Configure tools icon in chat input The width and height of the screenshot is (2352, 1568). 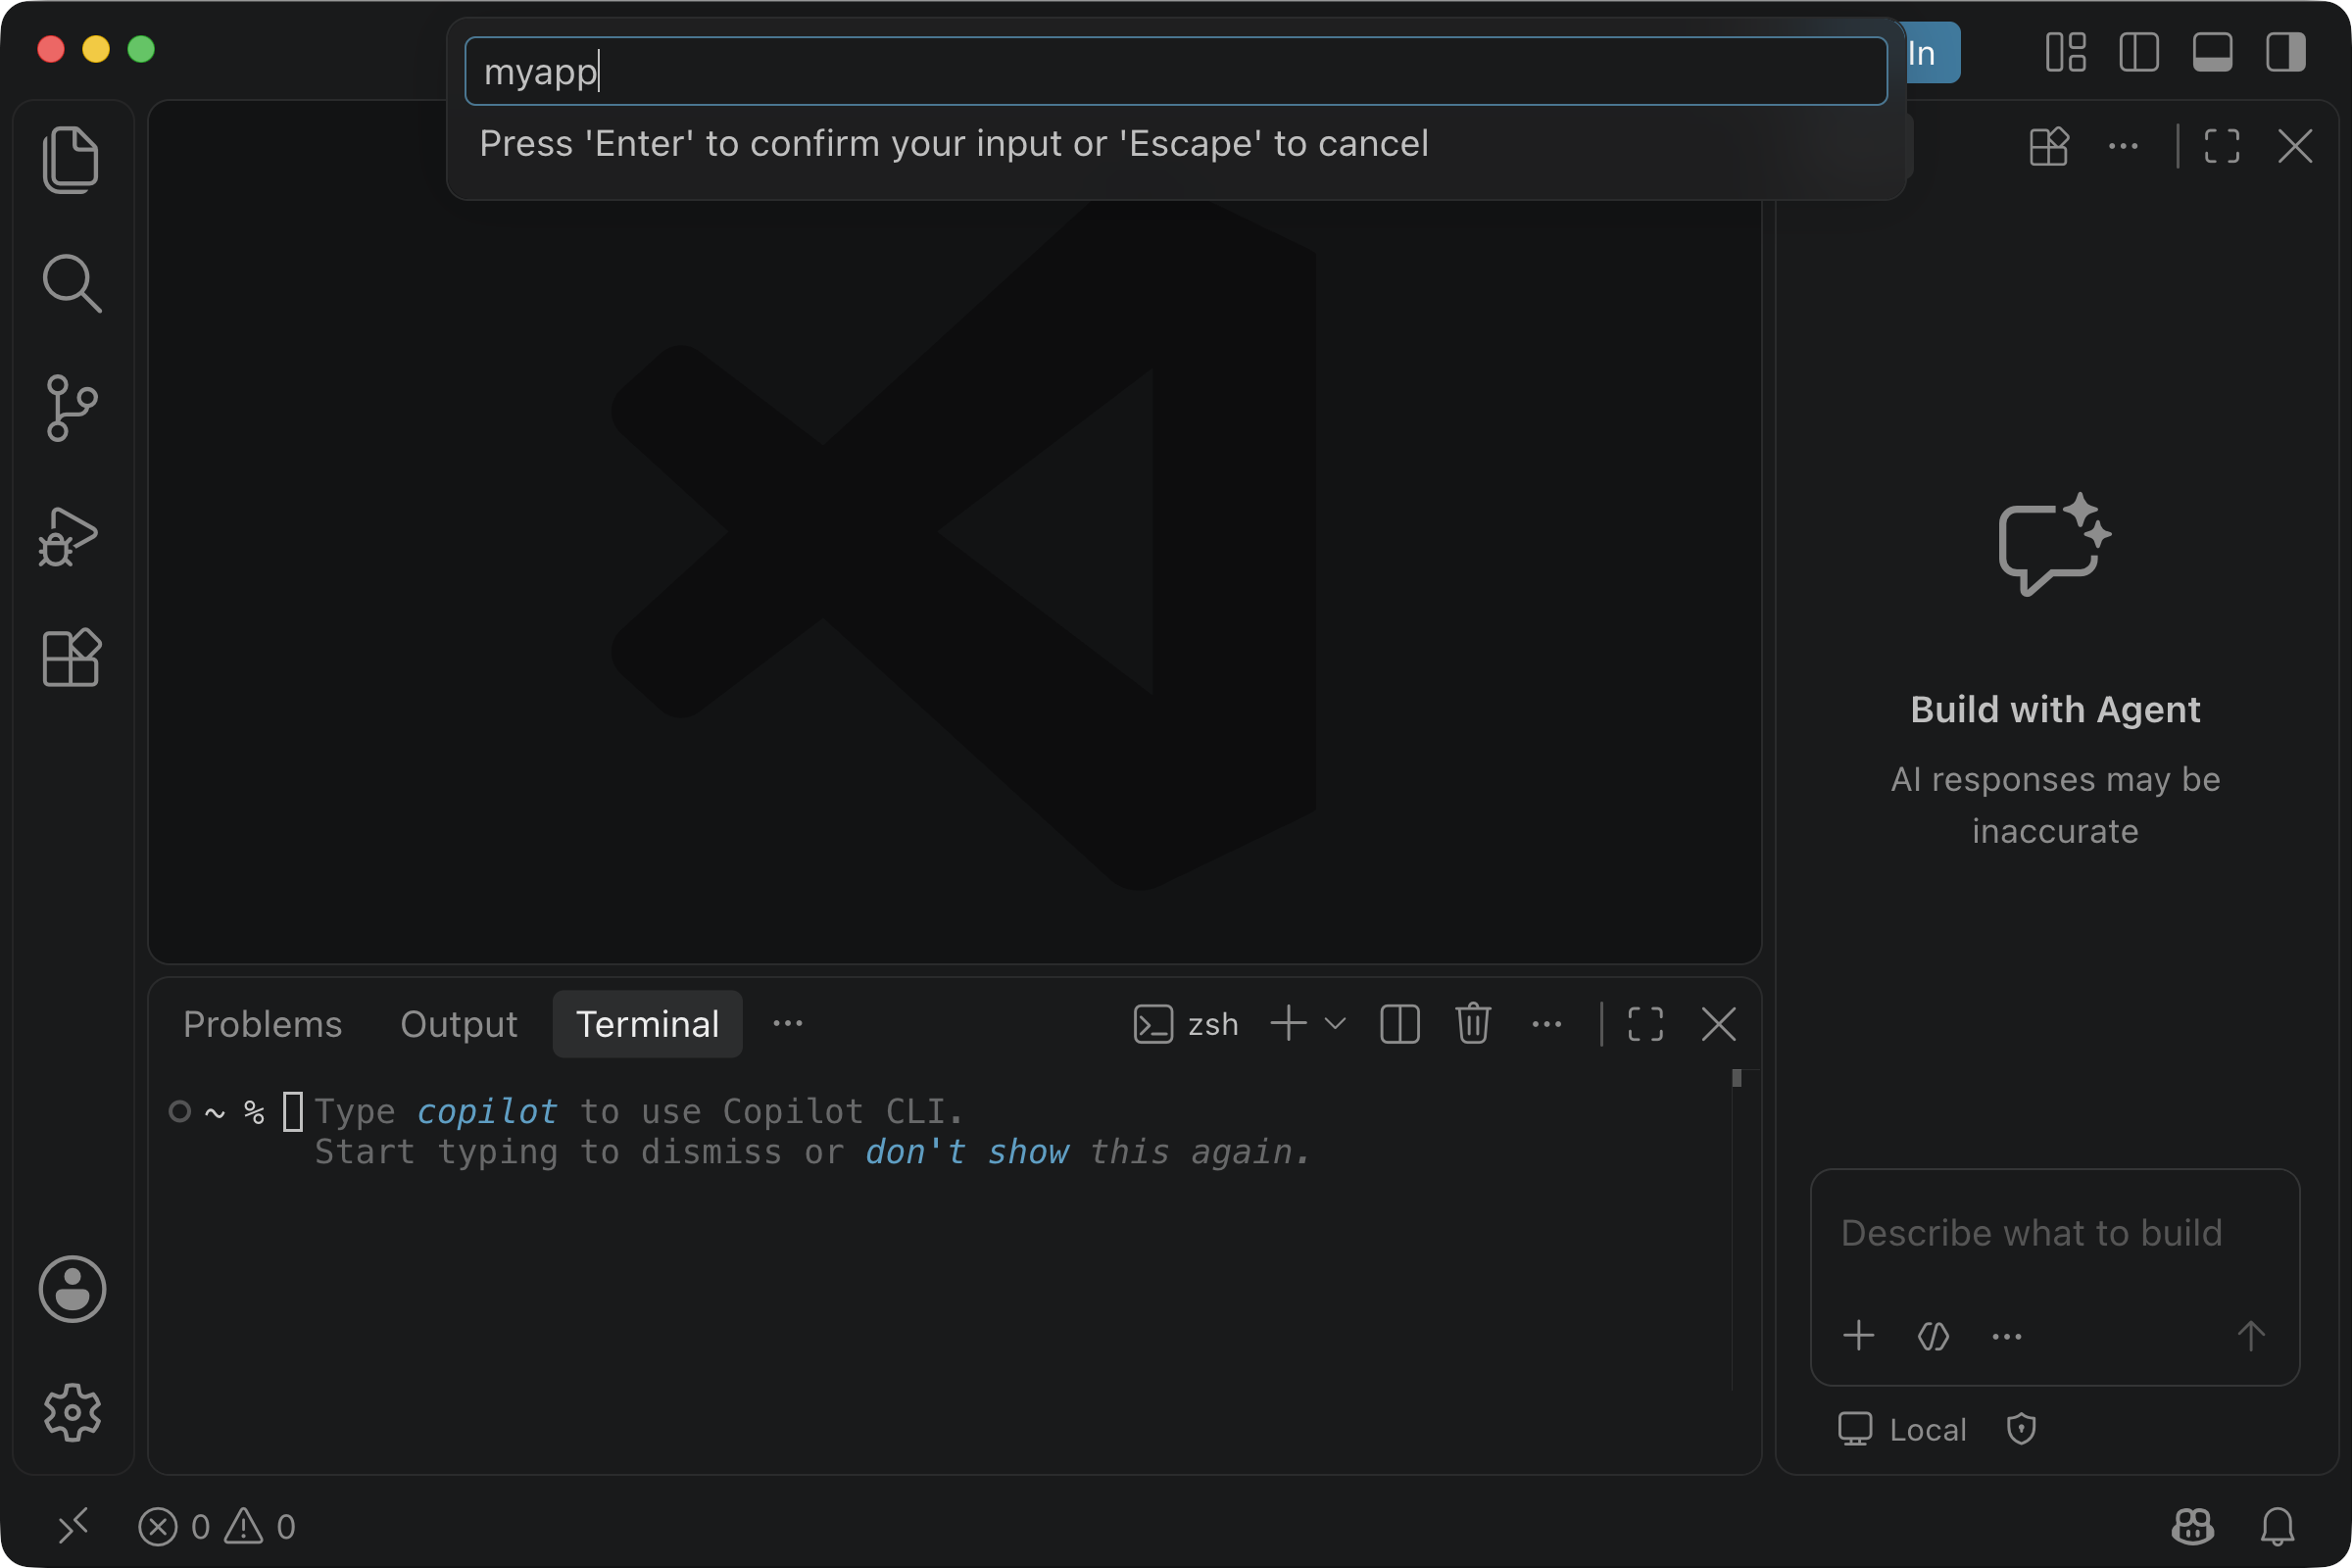coord(1933,1336)
